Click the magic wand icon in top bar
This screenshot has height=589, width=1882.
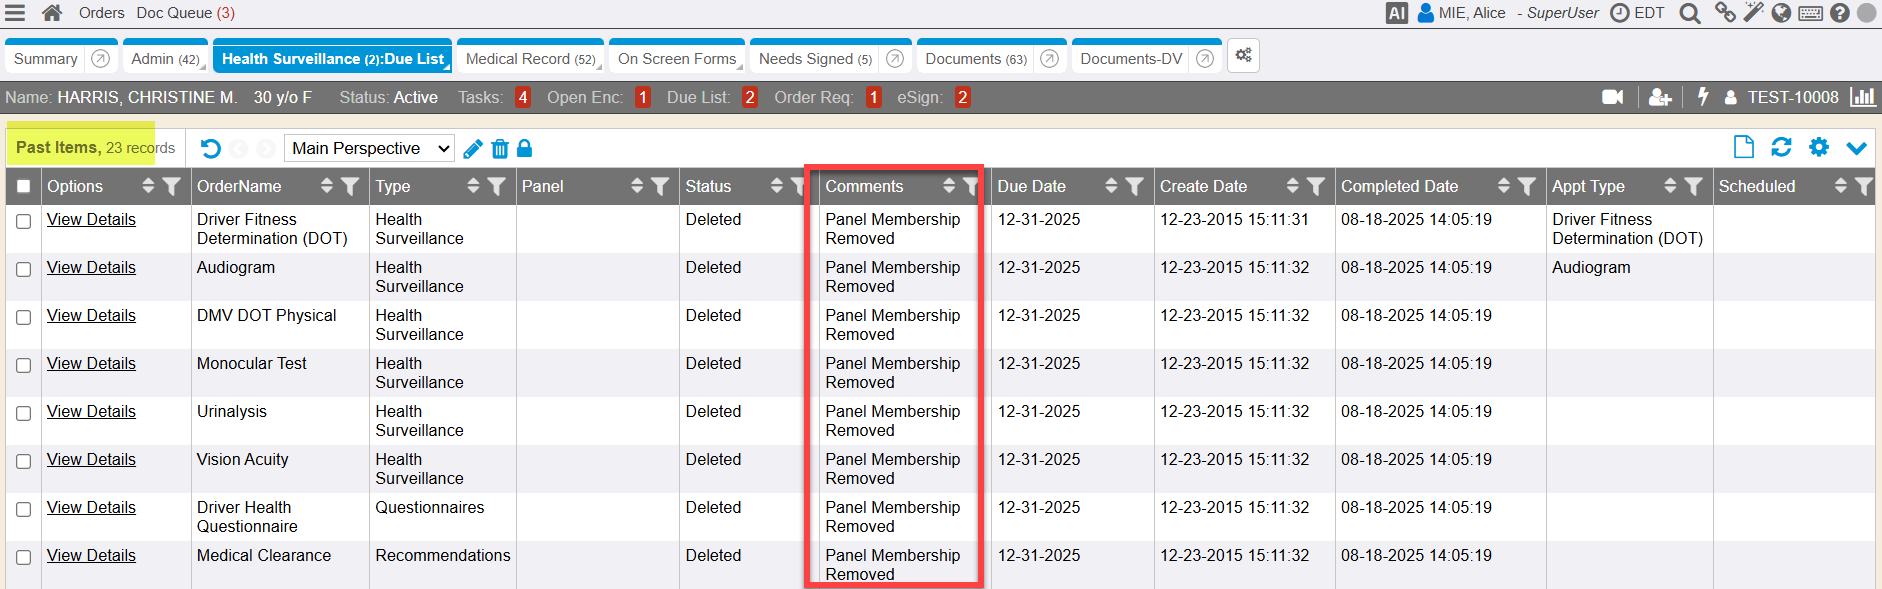click(x=1753, y=13)
